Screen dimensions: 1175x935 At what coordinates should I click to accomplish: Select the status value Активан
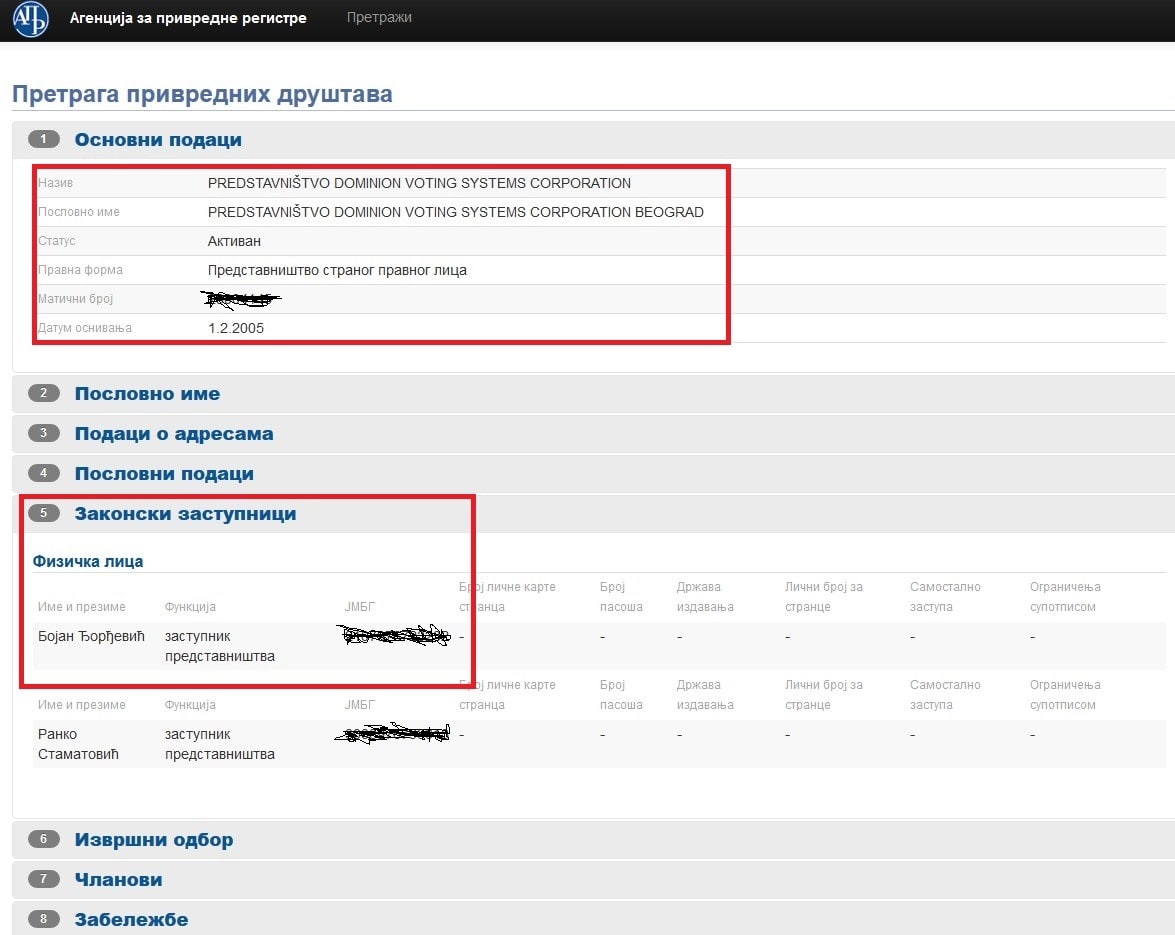[x=234, y=241]
